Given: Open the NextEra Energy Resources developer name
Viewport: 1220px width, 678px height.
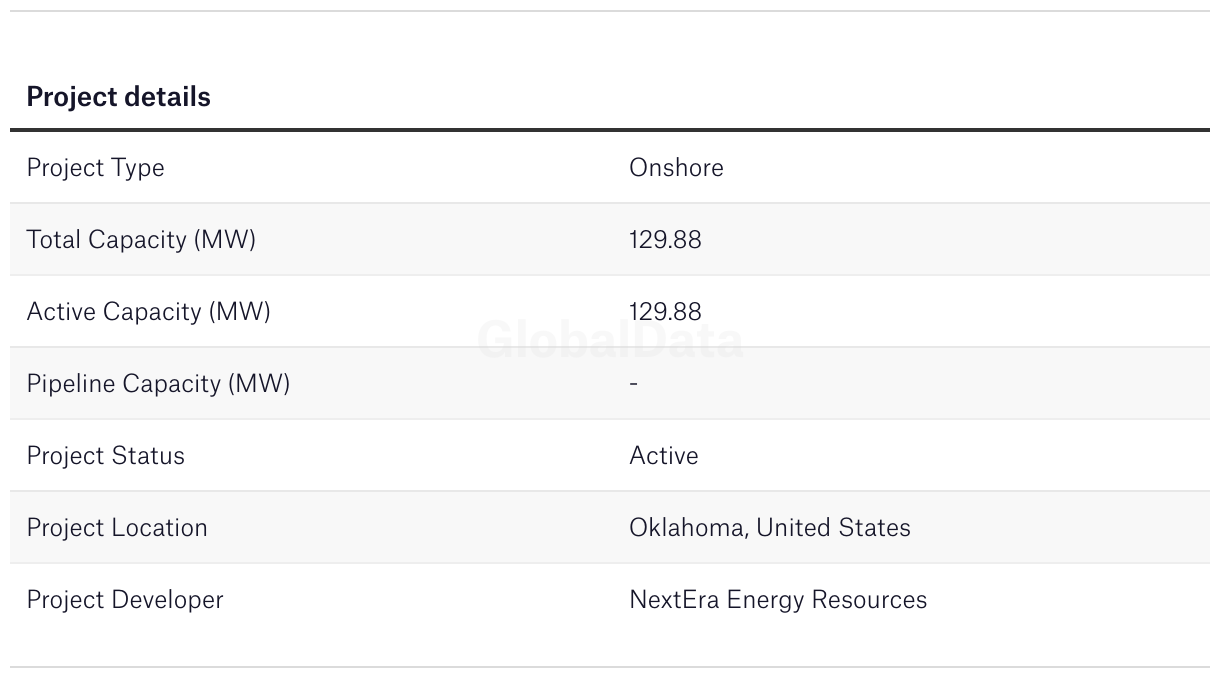Looking at the screenshot, I should tap(778, 600).
